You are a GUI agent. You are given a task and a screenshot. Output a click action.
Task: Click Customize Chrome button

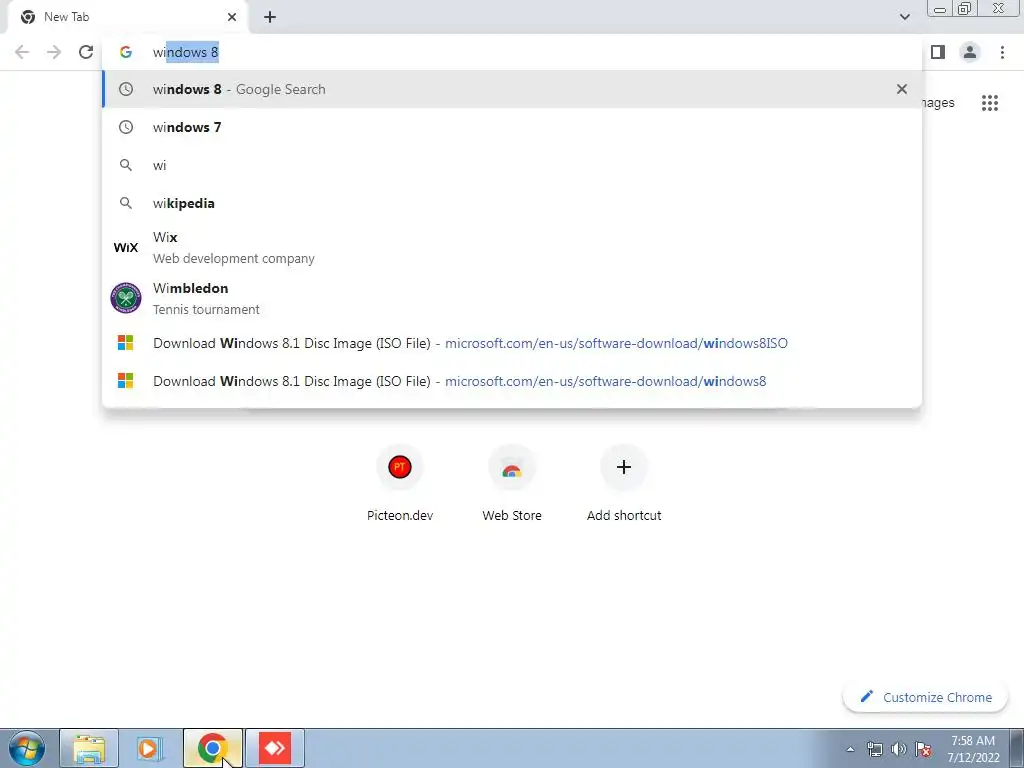coord(925,697)
